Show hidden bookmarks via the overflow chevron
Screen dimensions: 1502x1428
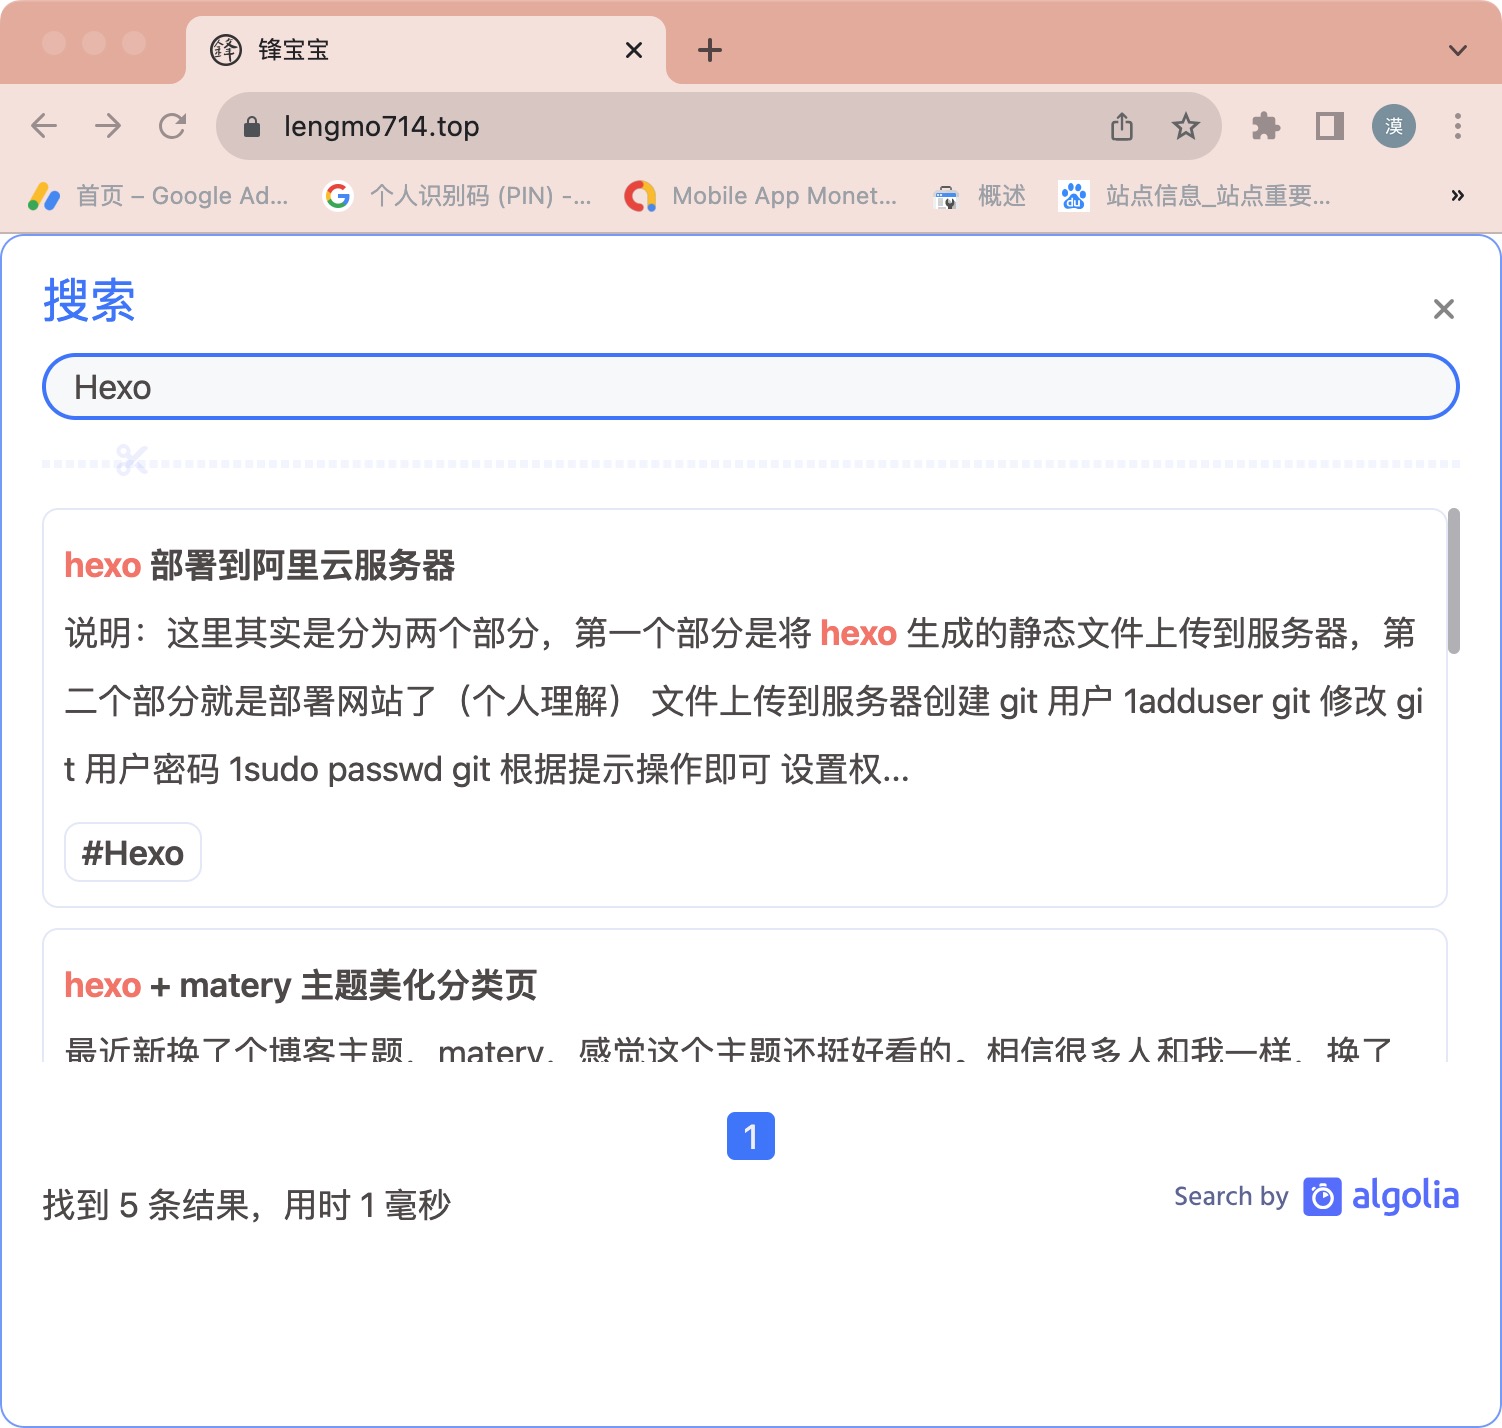pyautogui.click(x=1457, y=196)
